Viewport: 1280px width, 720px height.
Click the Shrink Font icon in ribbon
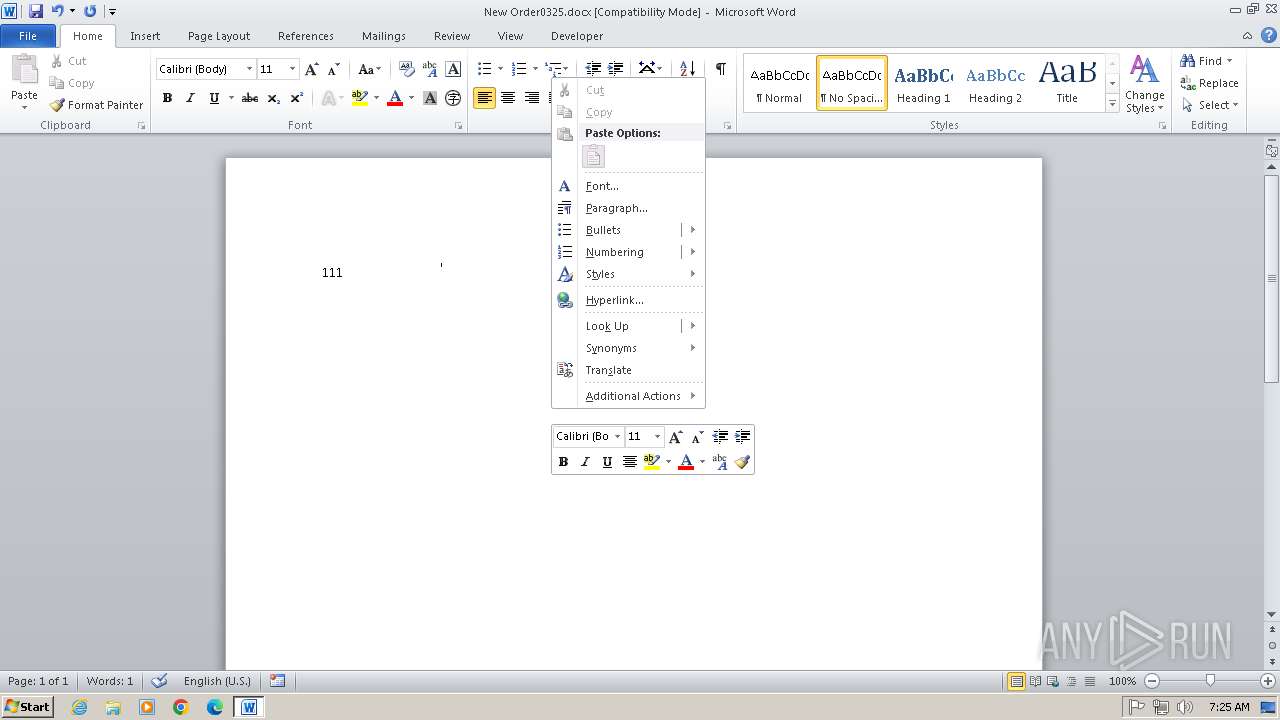point(334,69)
